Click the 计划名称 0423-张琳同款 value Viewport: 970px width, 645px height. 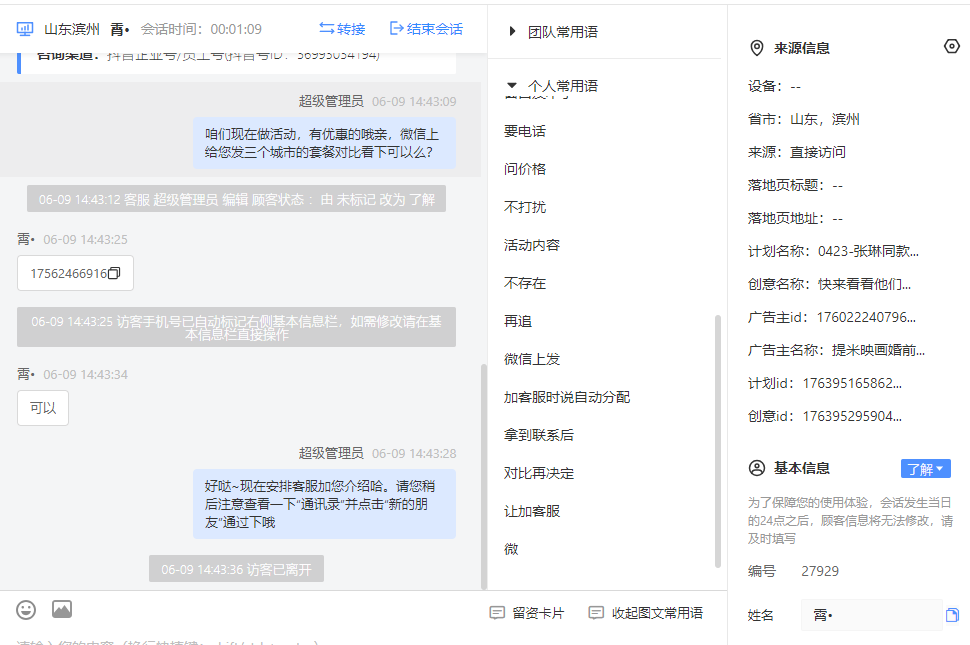click(x=868, y=251)
